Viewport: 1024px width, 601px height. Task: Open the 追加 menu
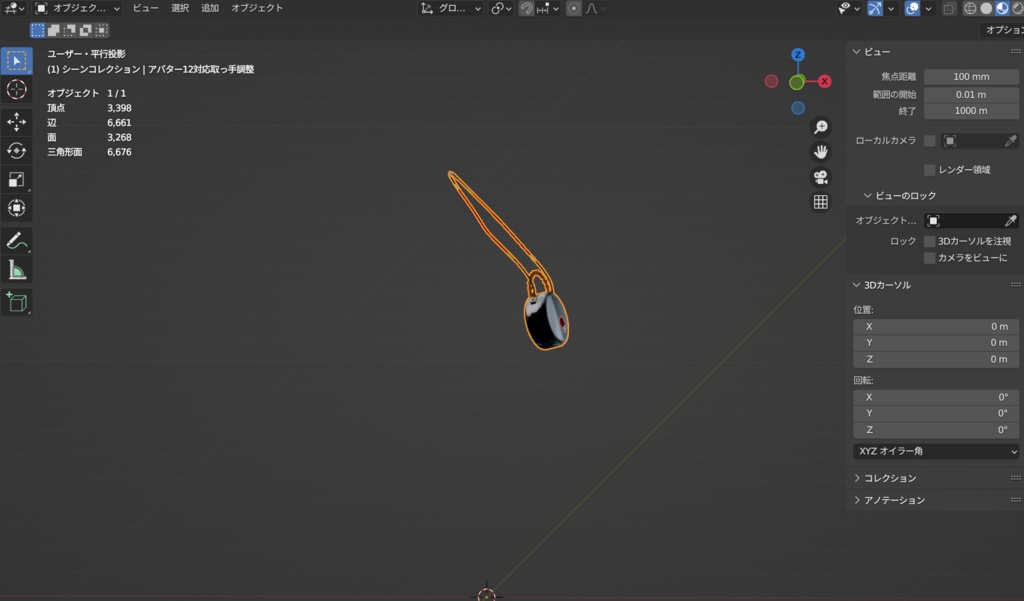click(210, 8)
